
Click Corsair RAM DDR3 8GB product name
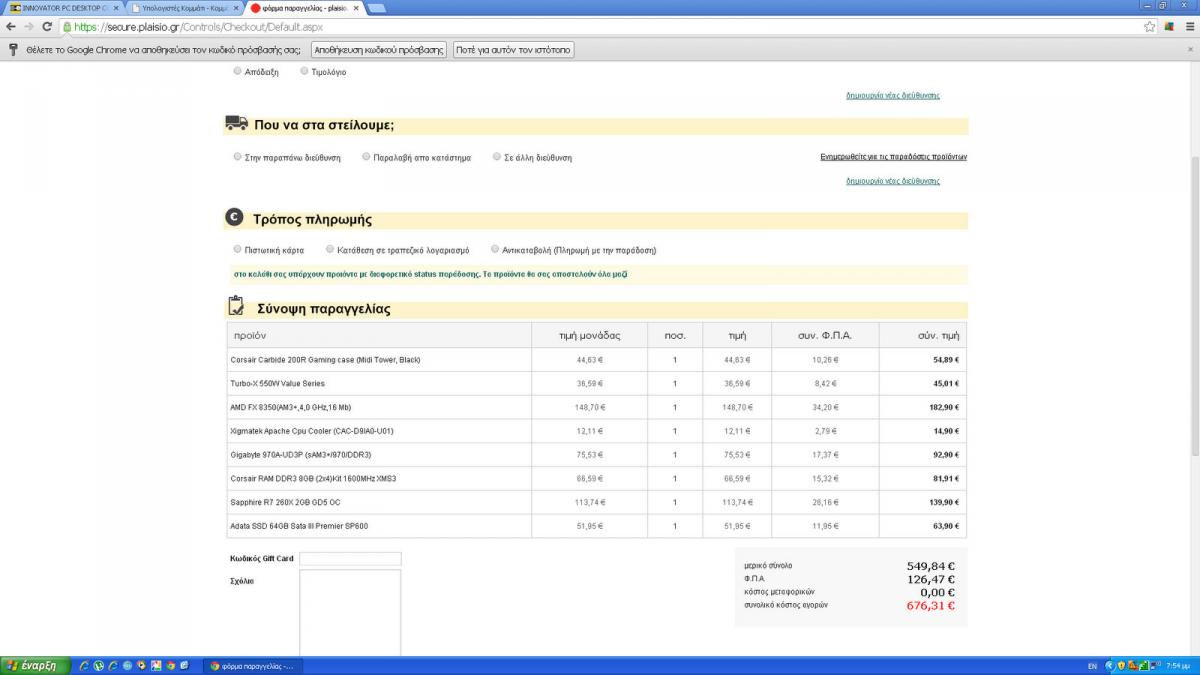click(313, 479)
